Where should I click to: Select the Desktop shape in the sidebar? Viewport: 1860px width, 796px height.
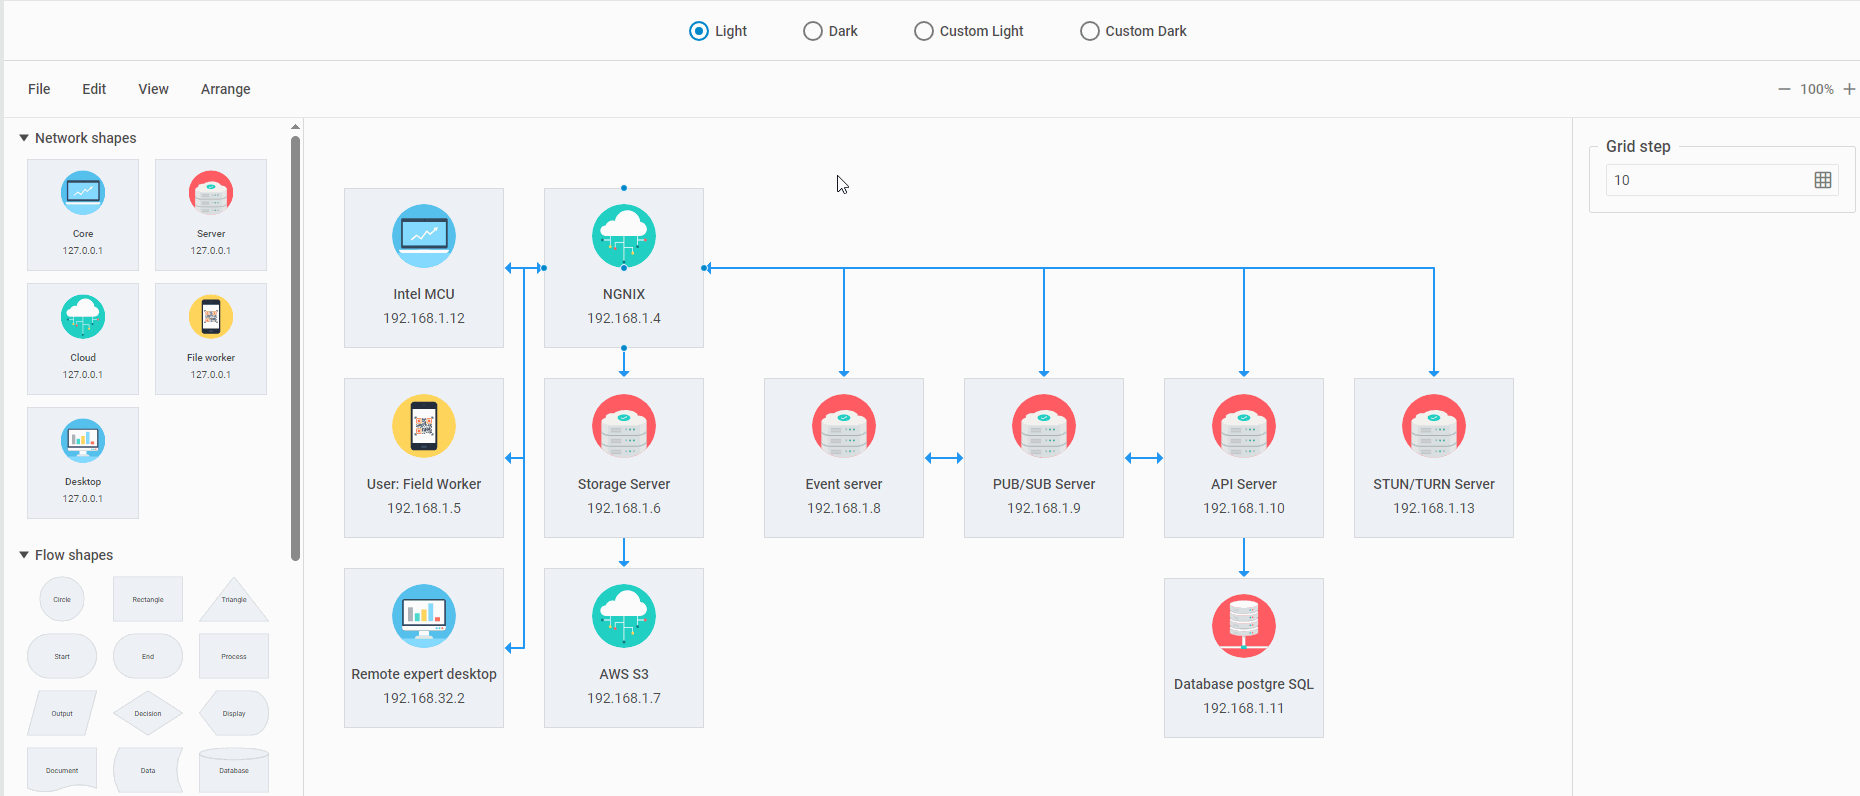point(83,462)
